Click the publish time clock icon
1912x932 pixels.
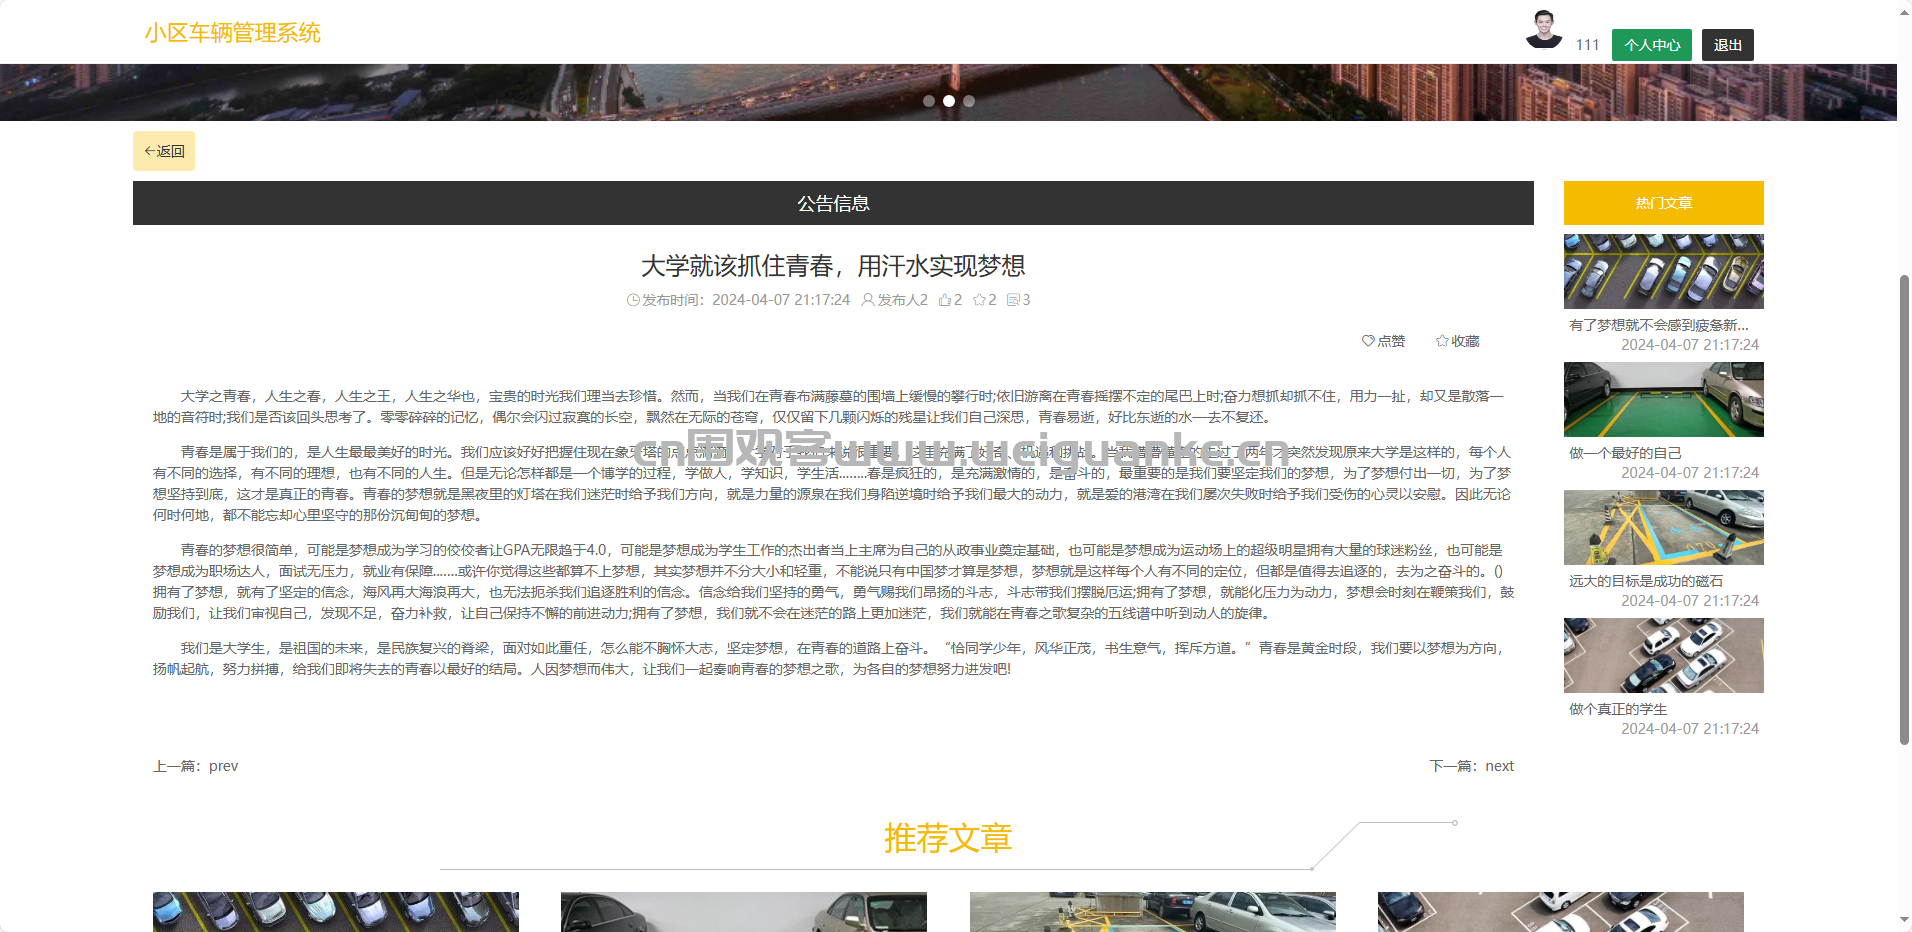632,300
